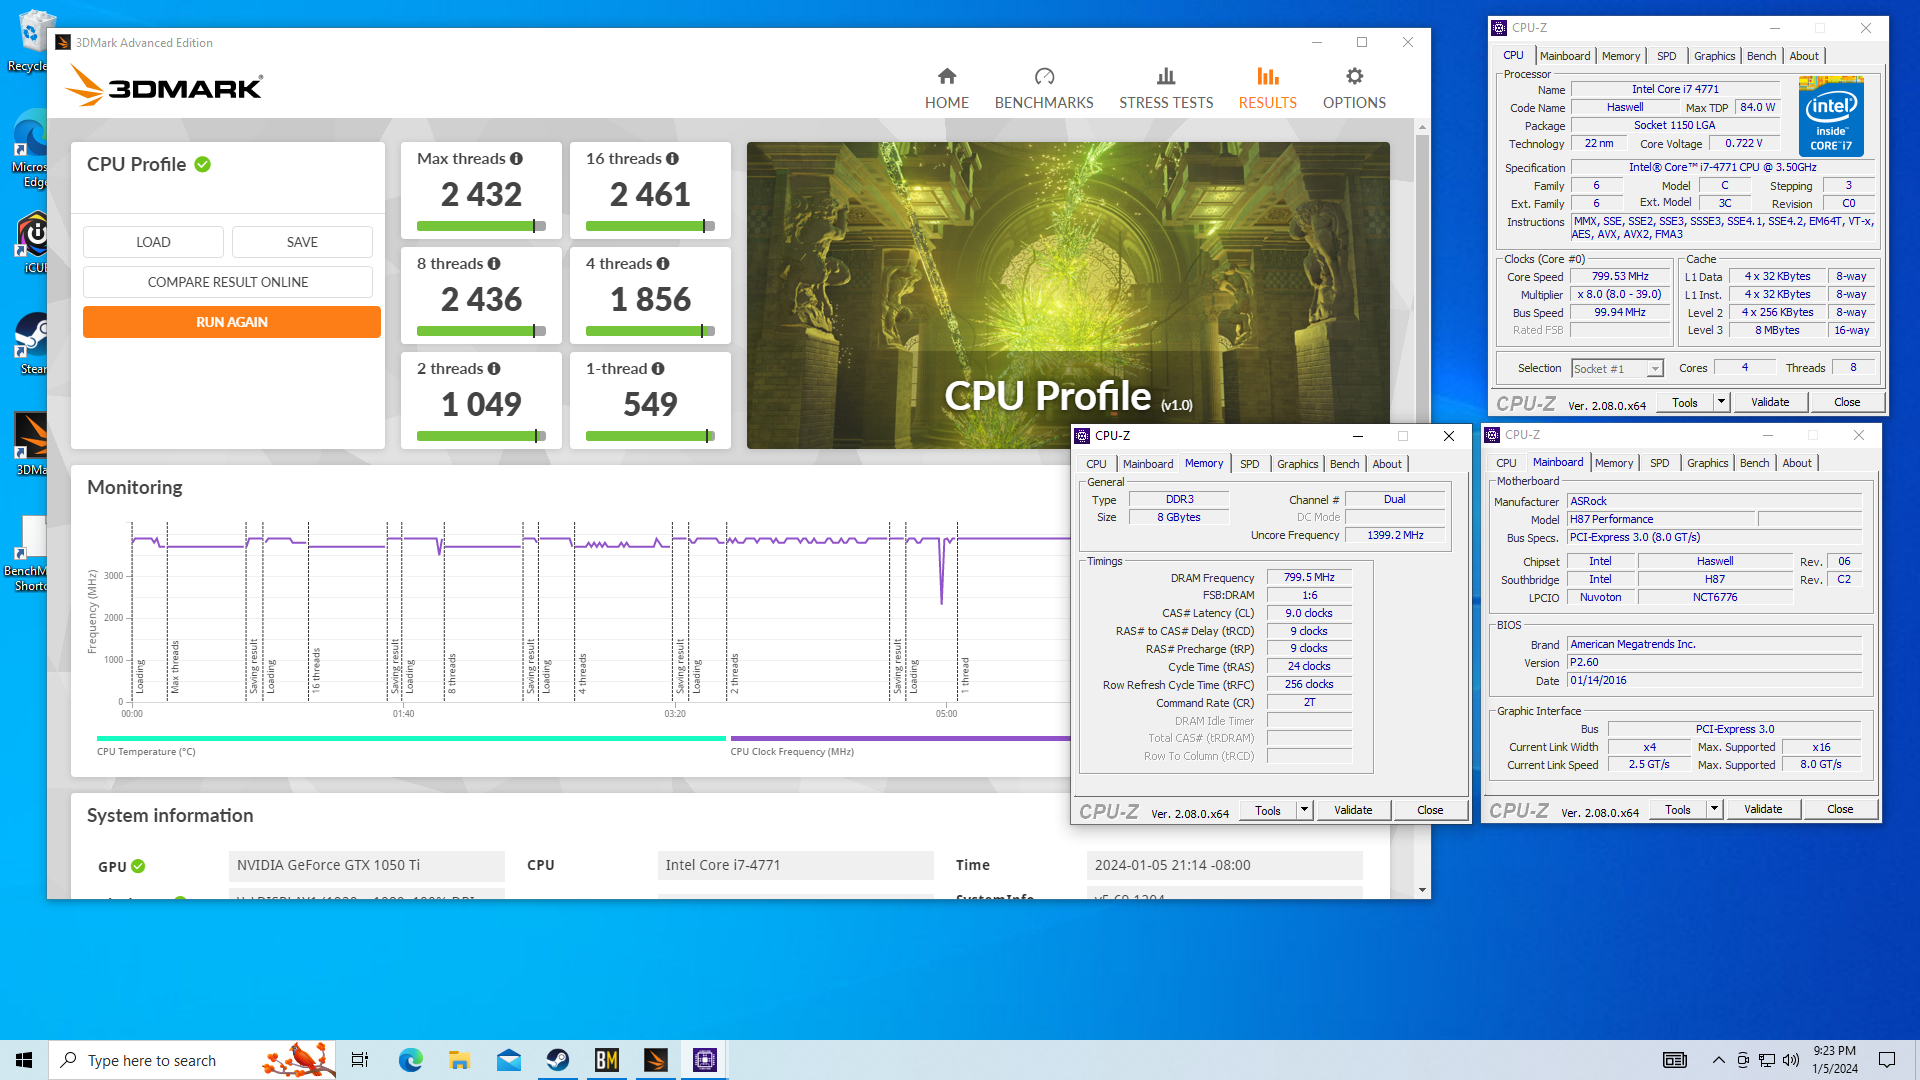1920x1080 pixels.
Task: Switch to CPU tab in CPU-Z Mainboard window
Action: pyautogui.click(x=1506, y=463)
